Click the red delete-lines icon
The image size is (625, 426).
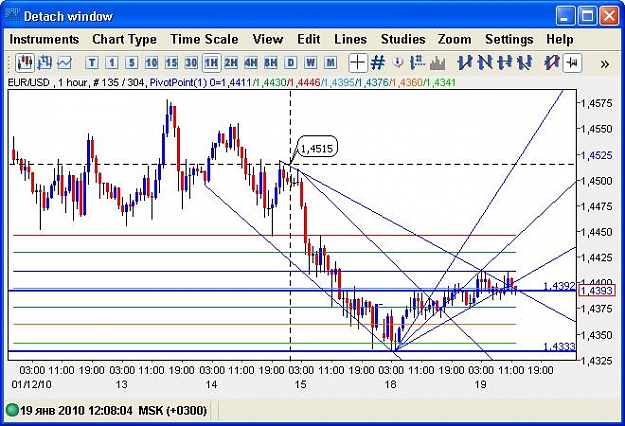pyautogui.click(x=552, y=63)
